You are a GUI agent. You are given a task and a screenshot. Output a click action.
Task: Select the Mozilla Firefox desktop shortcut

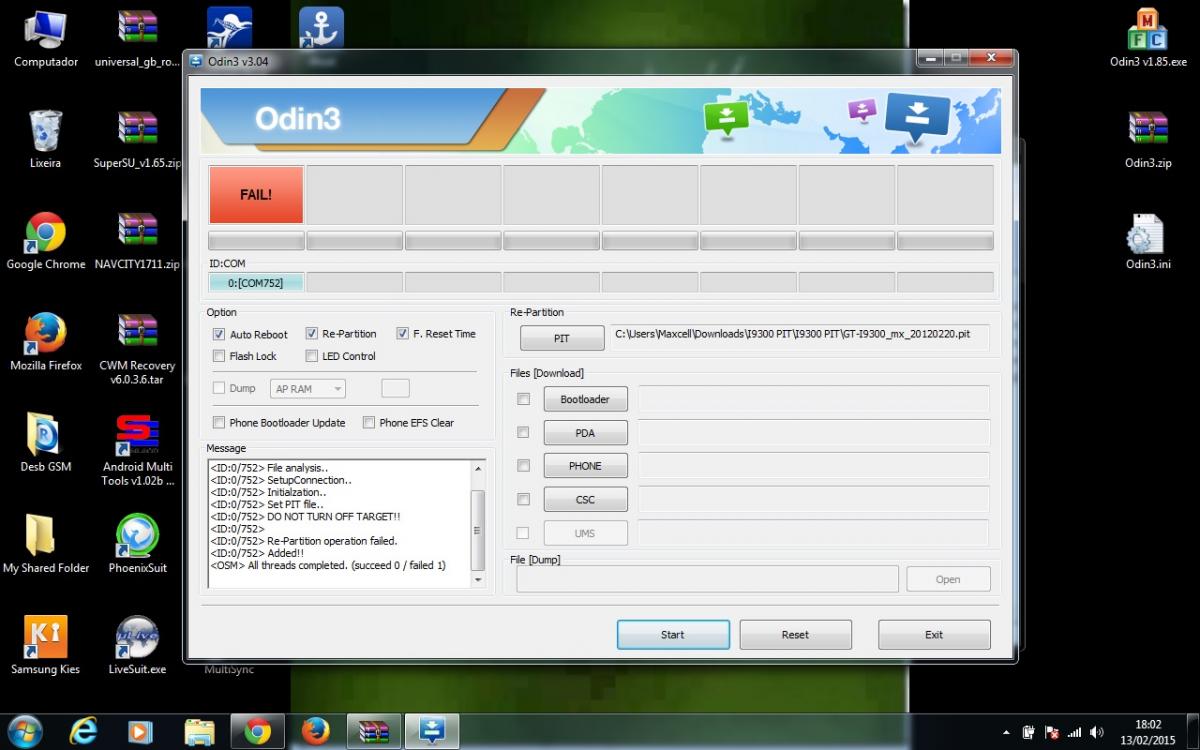point(46,341)
